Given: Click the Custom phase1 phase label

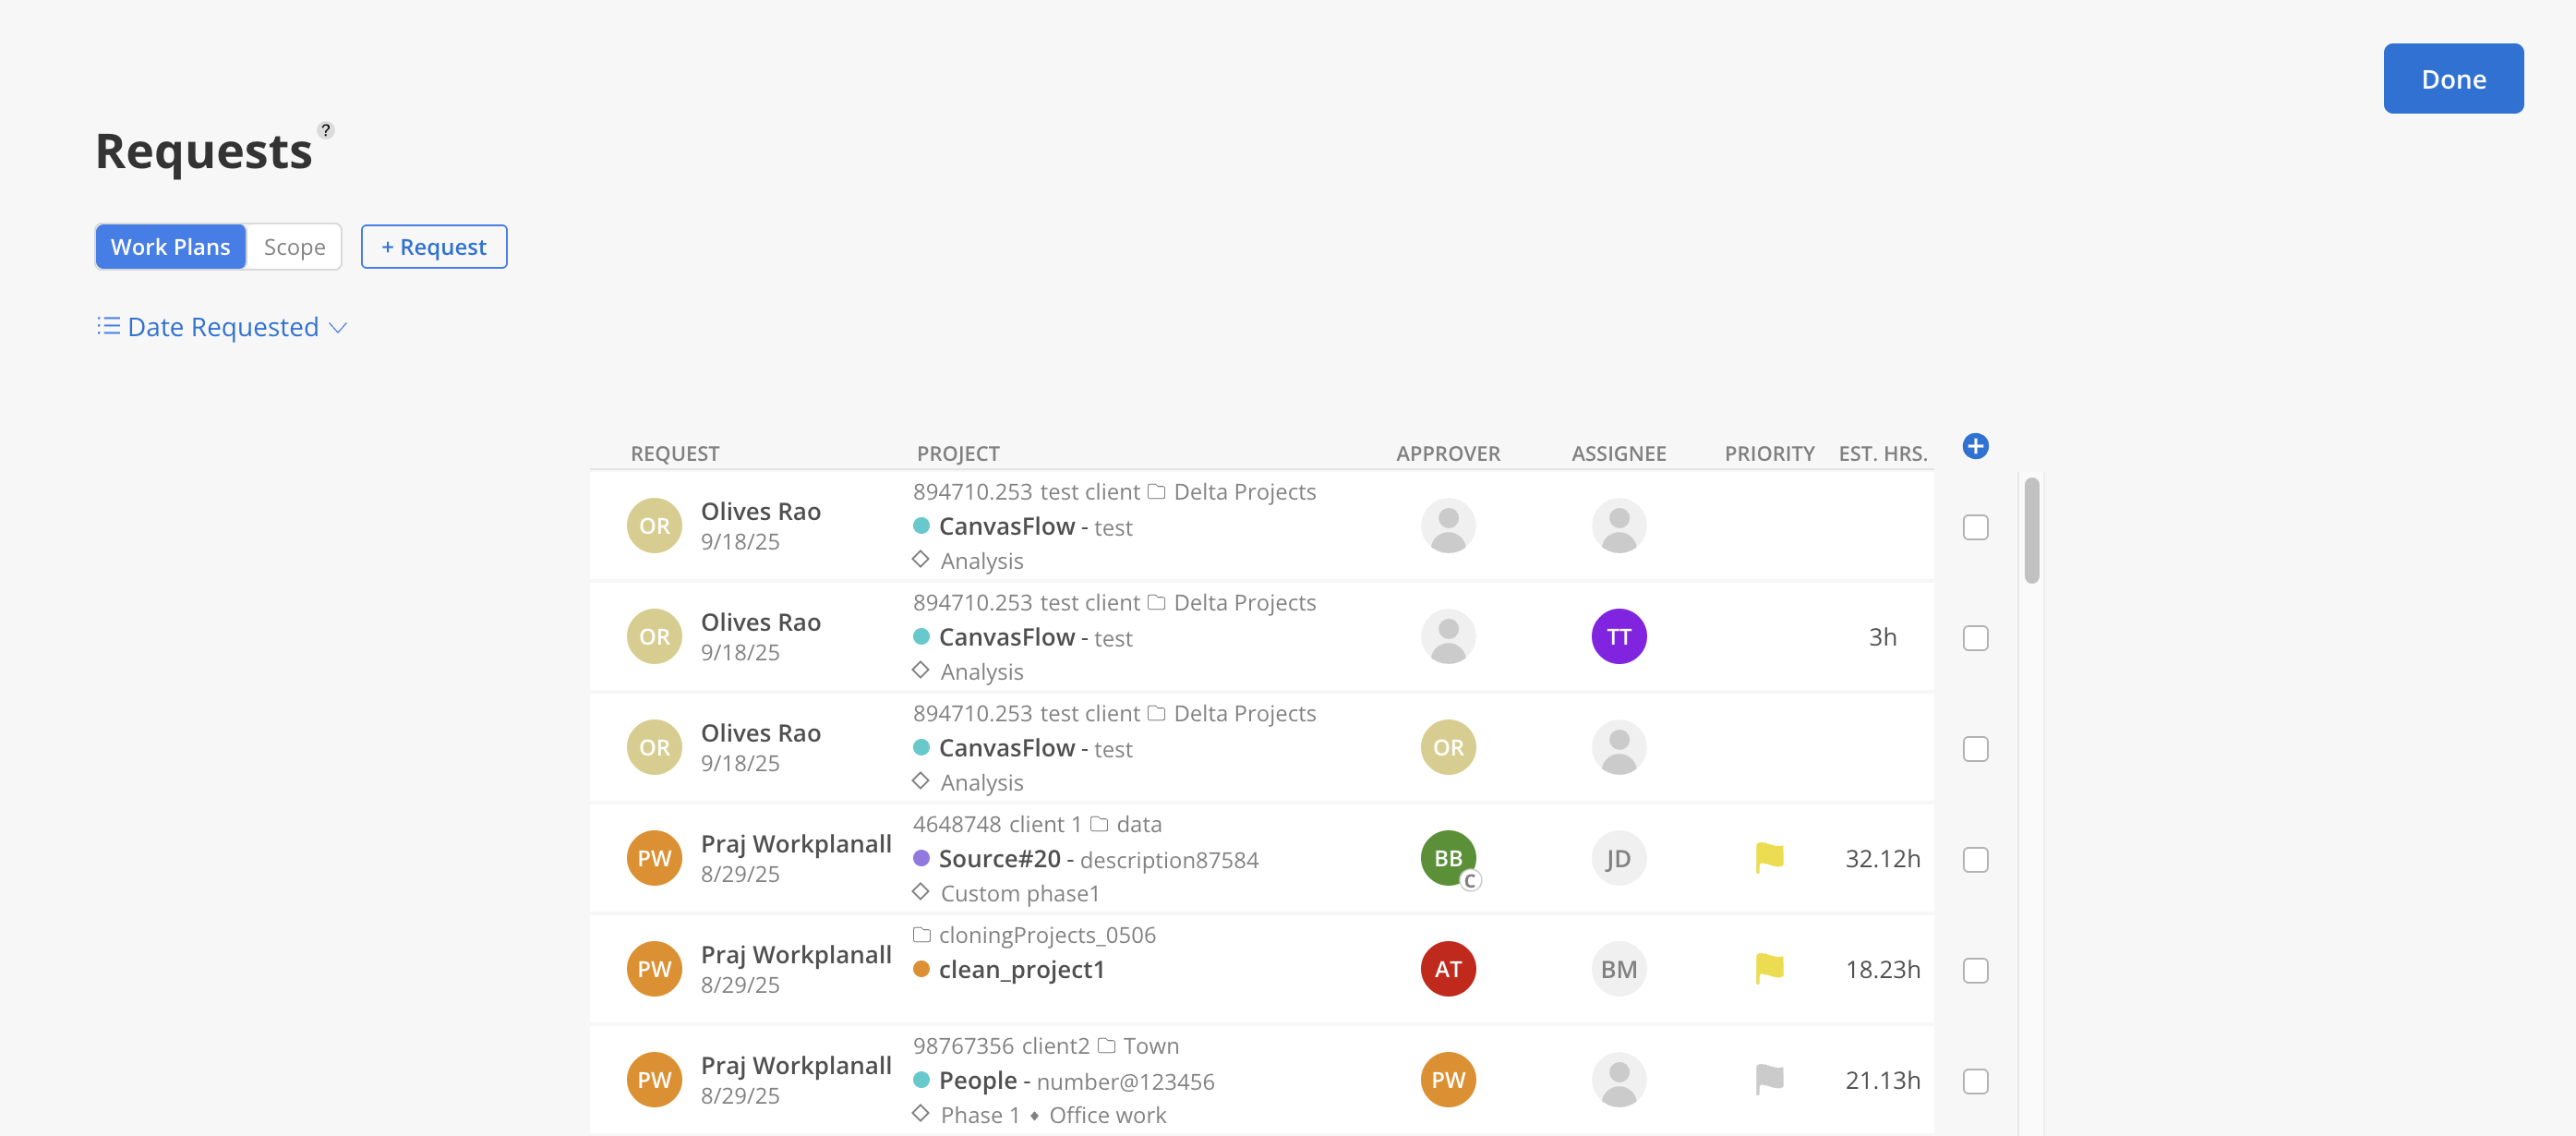Looking at the screenshot, I should pos(1019,894).
